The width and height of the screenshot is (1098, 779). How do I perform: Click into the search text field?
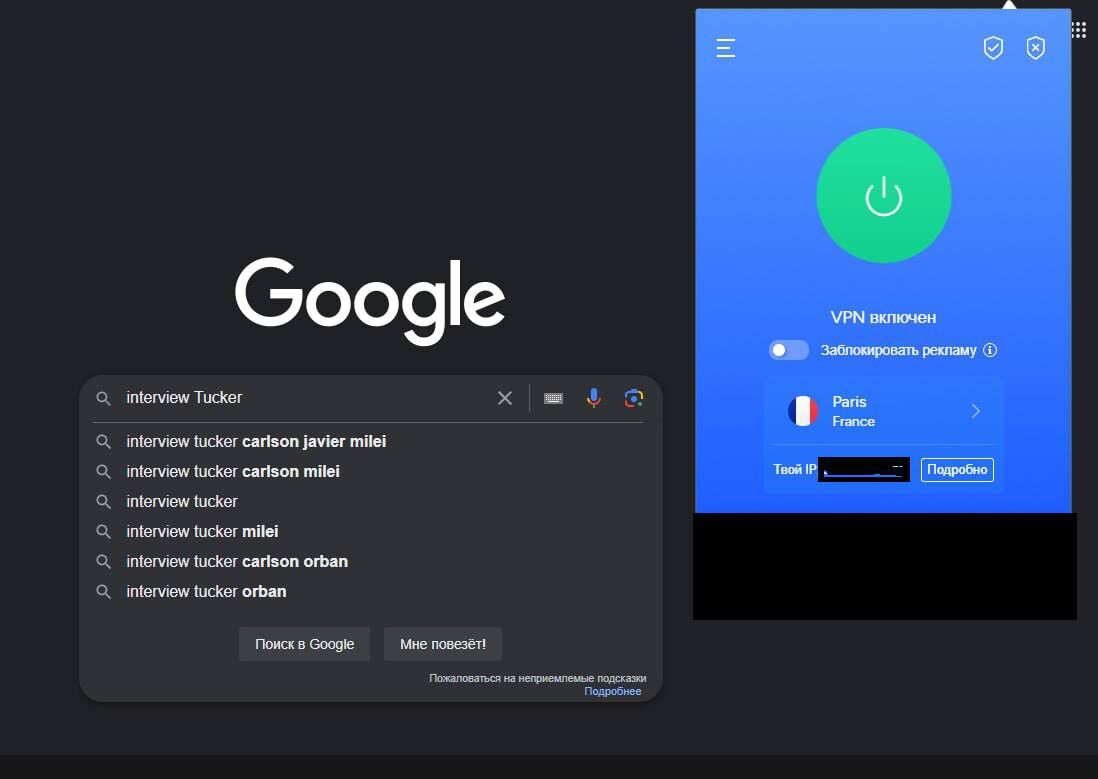point(300,398)
